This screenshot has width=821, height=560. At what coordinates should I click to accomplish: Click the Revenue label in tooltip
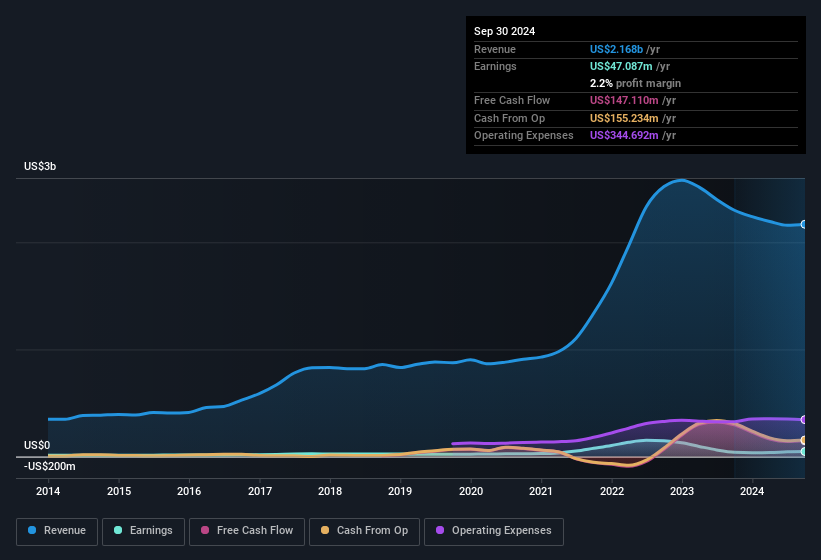pyautogui.click(x=495, y=49)
